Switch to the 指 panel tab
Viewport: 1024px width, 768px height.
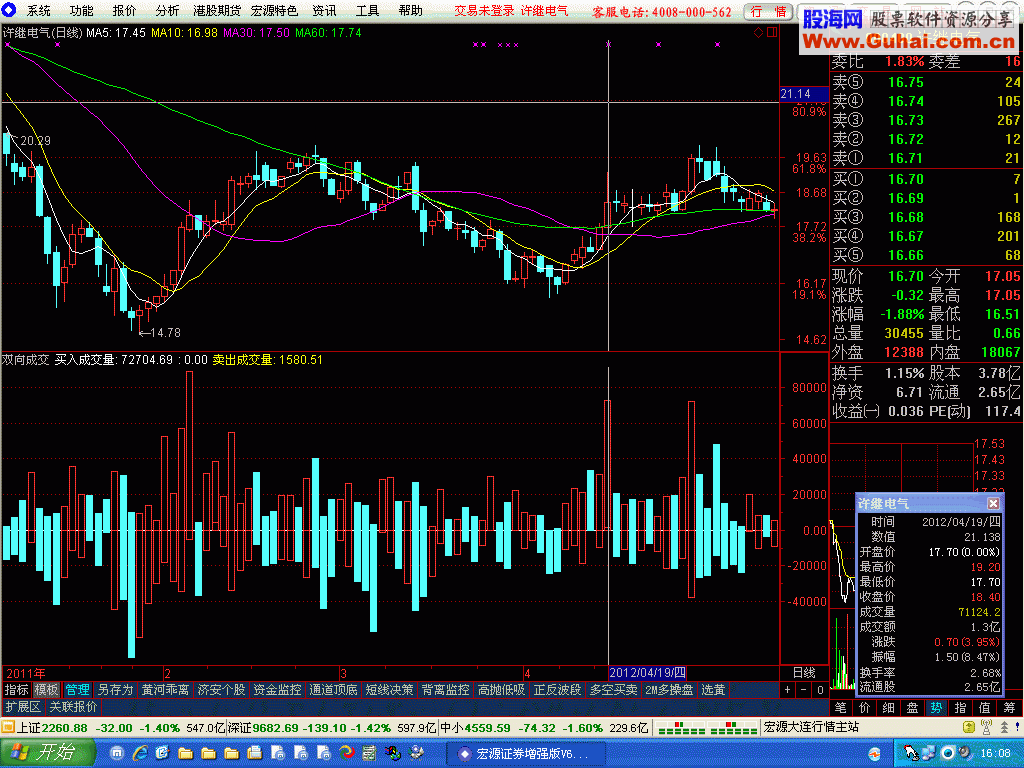point(961,708)
